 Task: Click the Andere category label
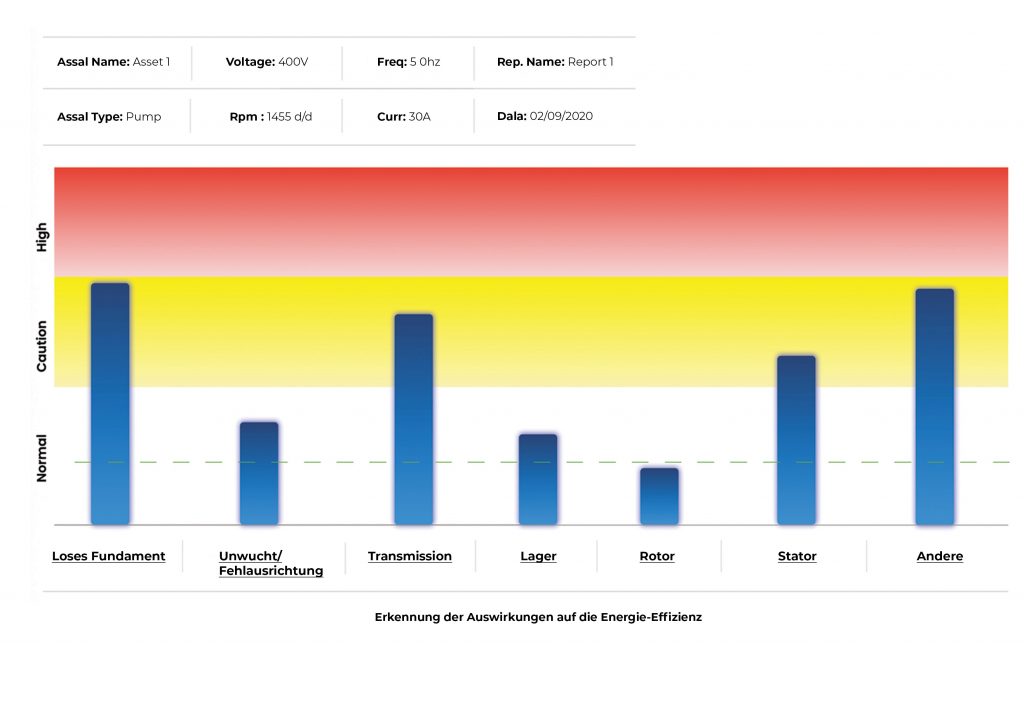coord(939,556)
